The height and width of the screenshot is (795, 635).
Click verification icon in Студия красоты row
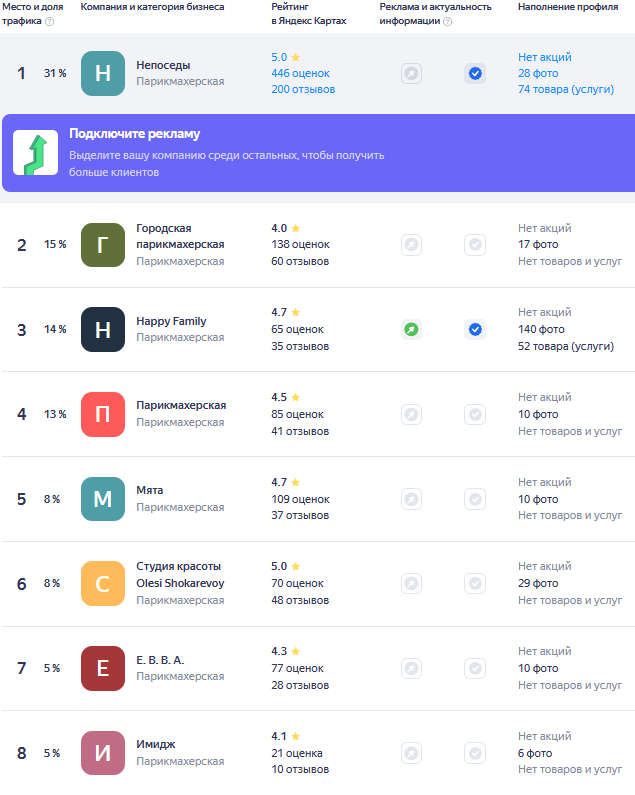coord(475,584)
